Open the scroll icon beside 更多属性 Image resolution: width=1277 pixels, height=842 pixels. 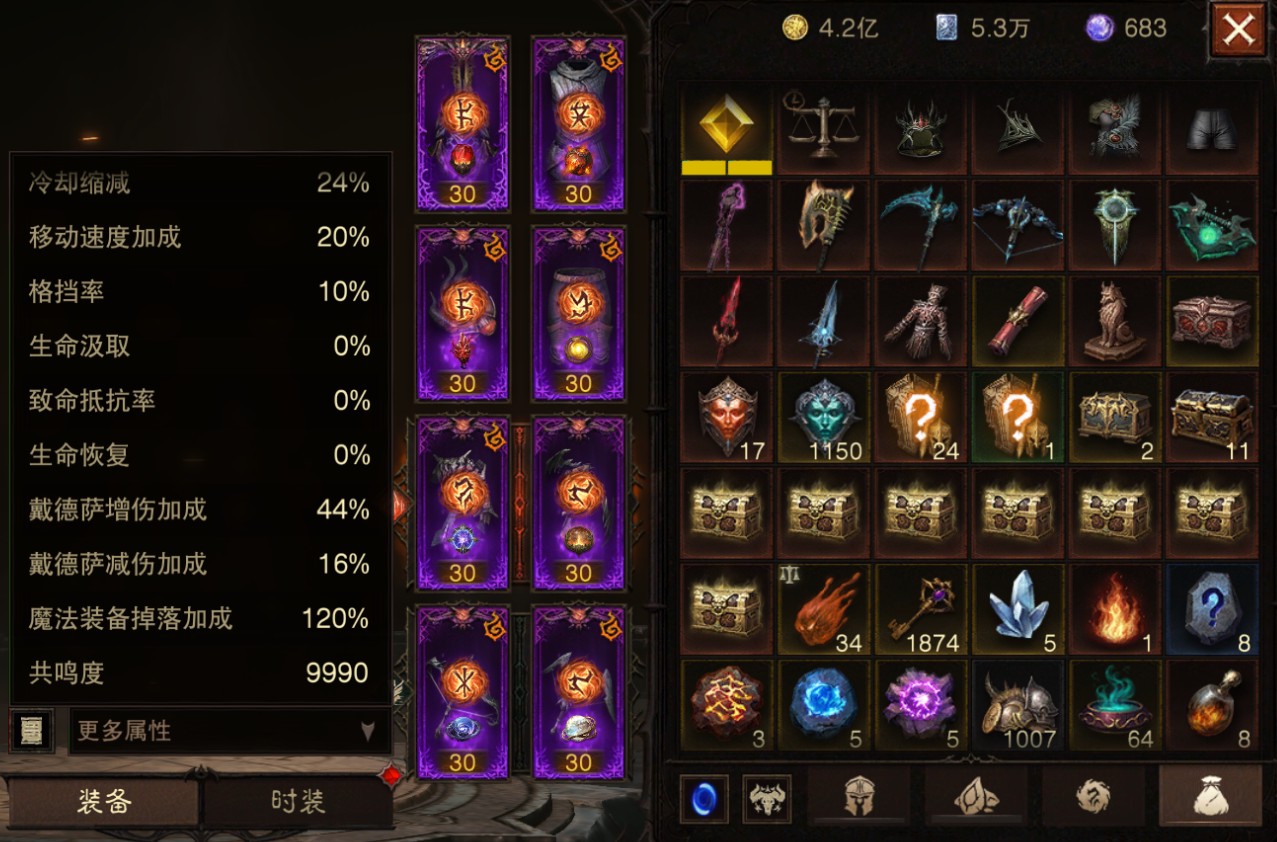pyautogui.click(x=31, y=731)
